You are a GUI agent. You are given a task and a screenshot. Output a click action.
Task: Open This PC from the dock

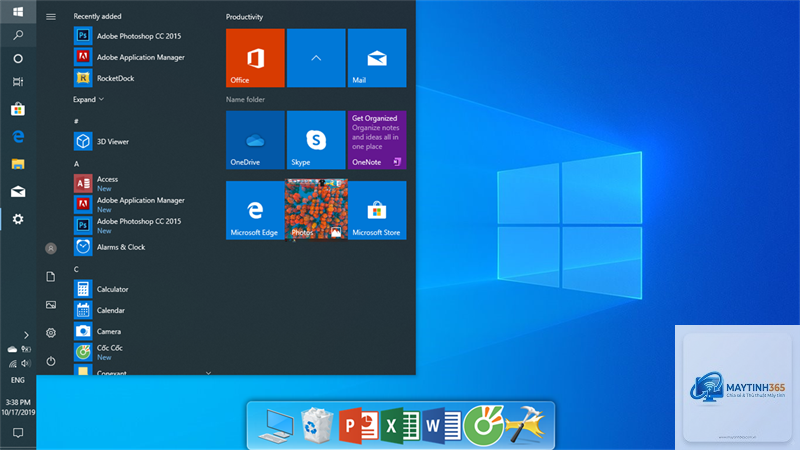coord(276,426)
